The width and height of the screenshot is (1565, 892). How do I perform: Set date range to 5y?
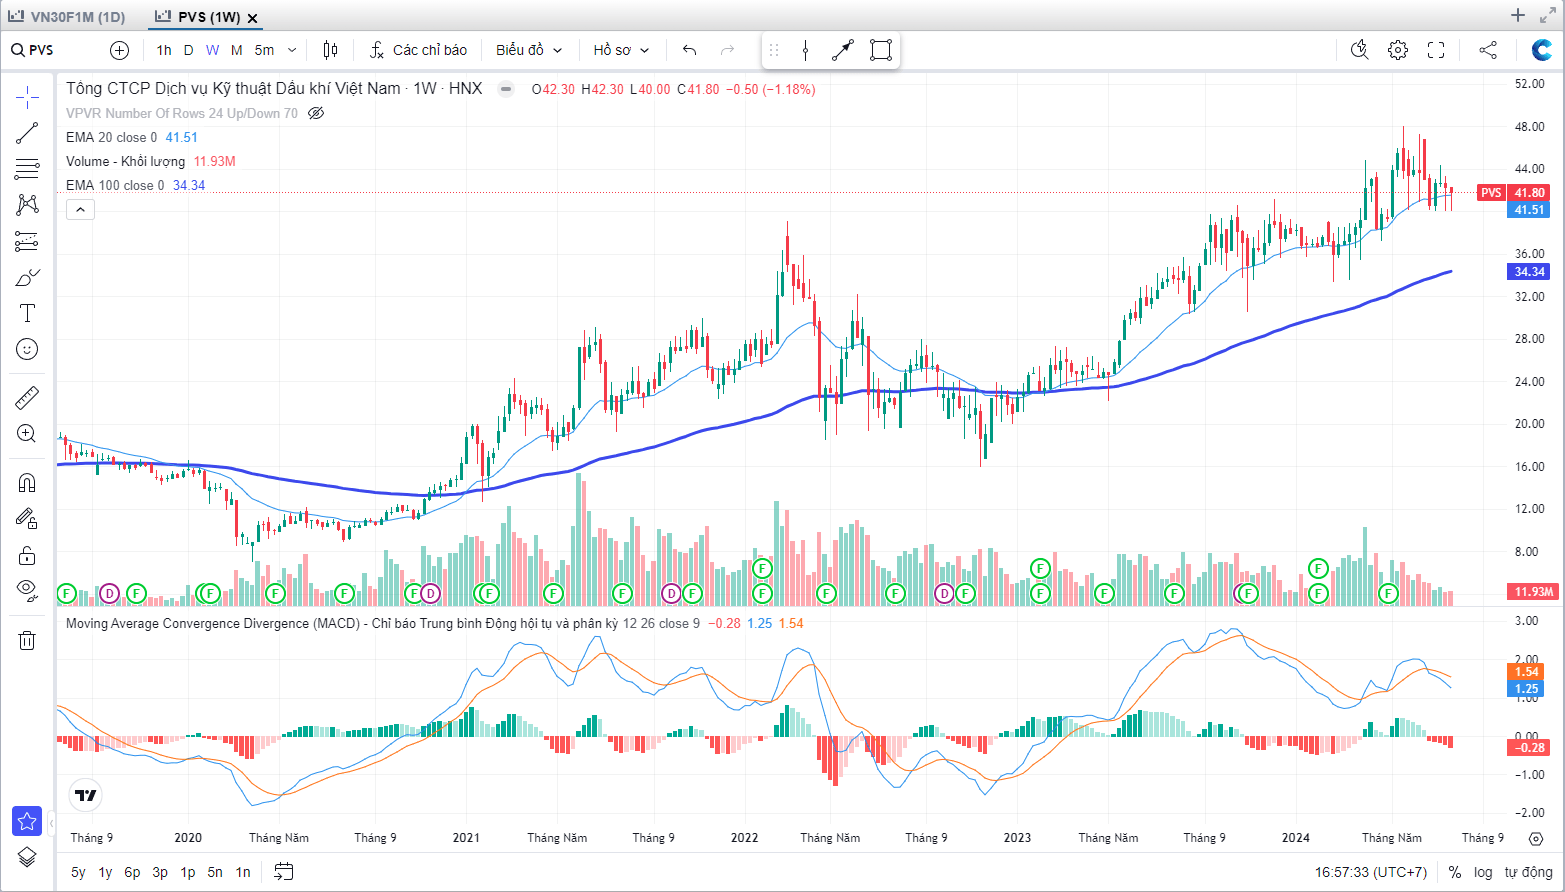point(78,872)
